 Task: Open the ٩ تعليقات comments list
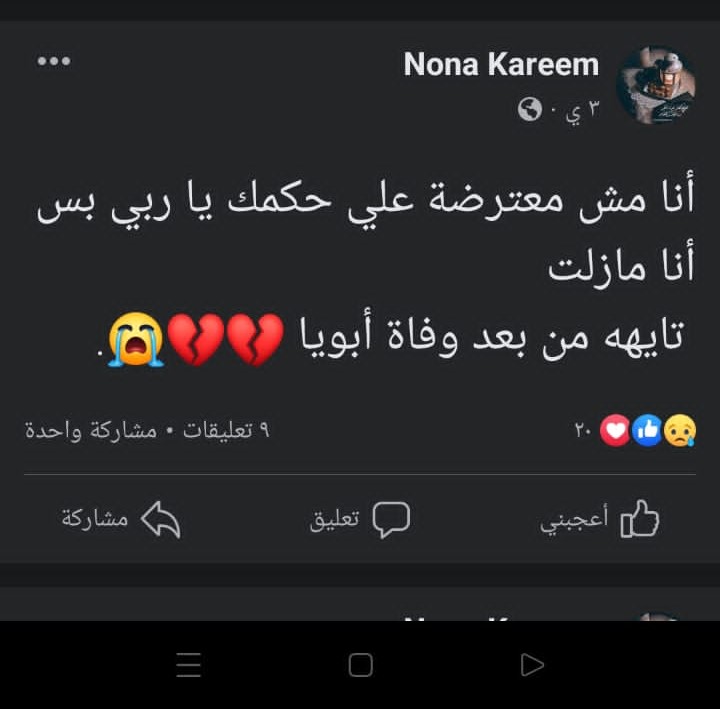[x=226, y=430]
